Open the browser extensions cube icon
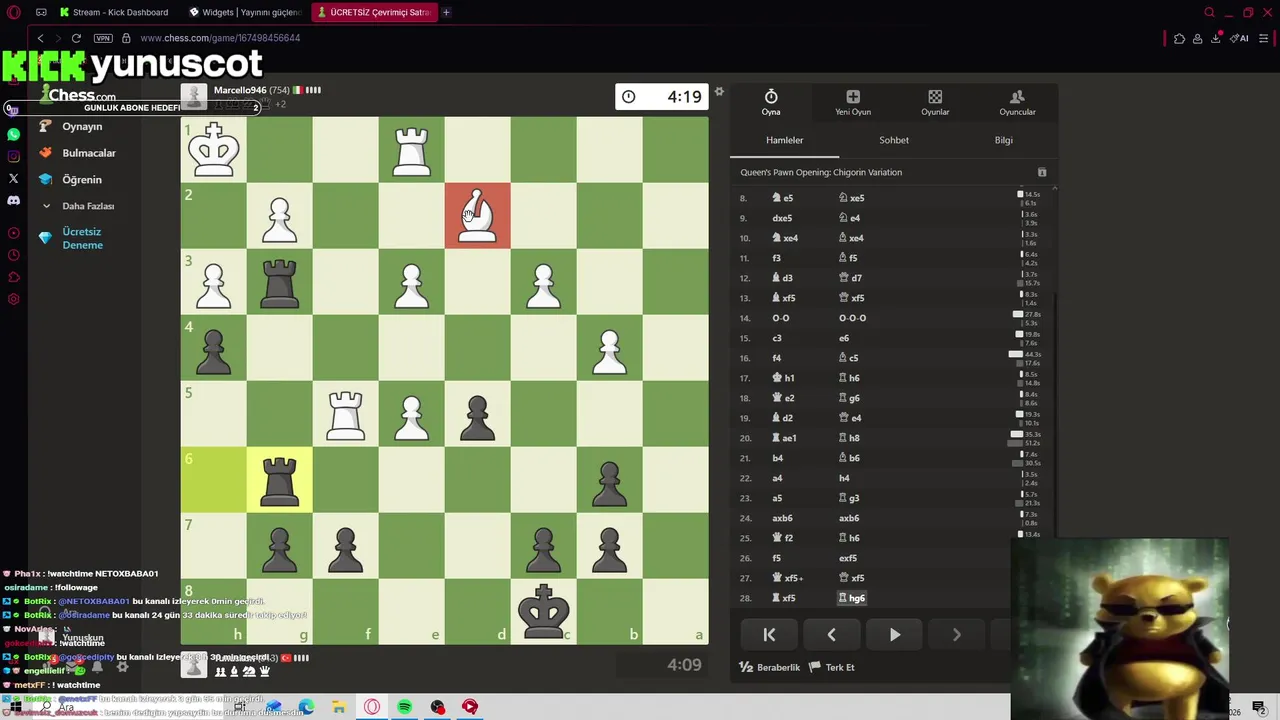This screenshot has height=720, width=1280. tap(1179, 38)
